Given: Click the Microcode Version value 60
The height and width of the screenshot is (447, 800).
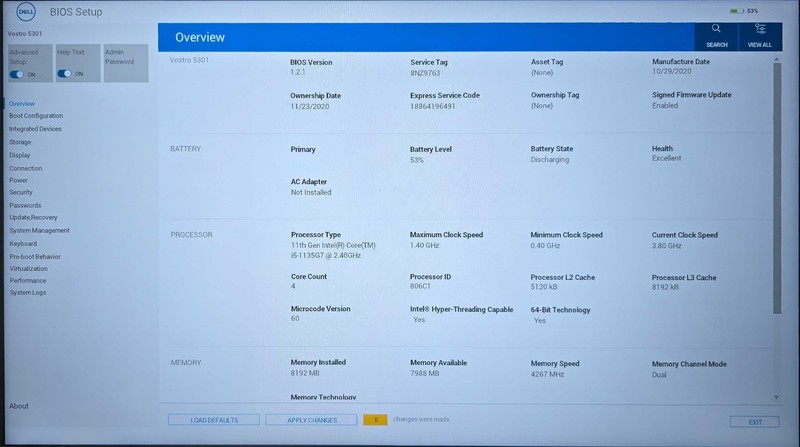Looking at the screenshot, I should pyautogui.click(x=295, y=318).
